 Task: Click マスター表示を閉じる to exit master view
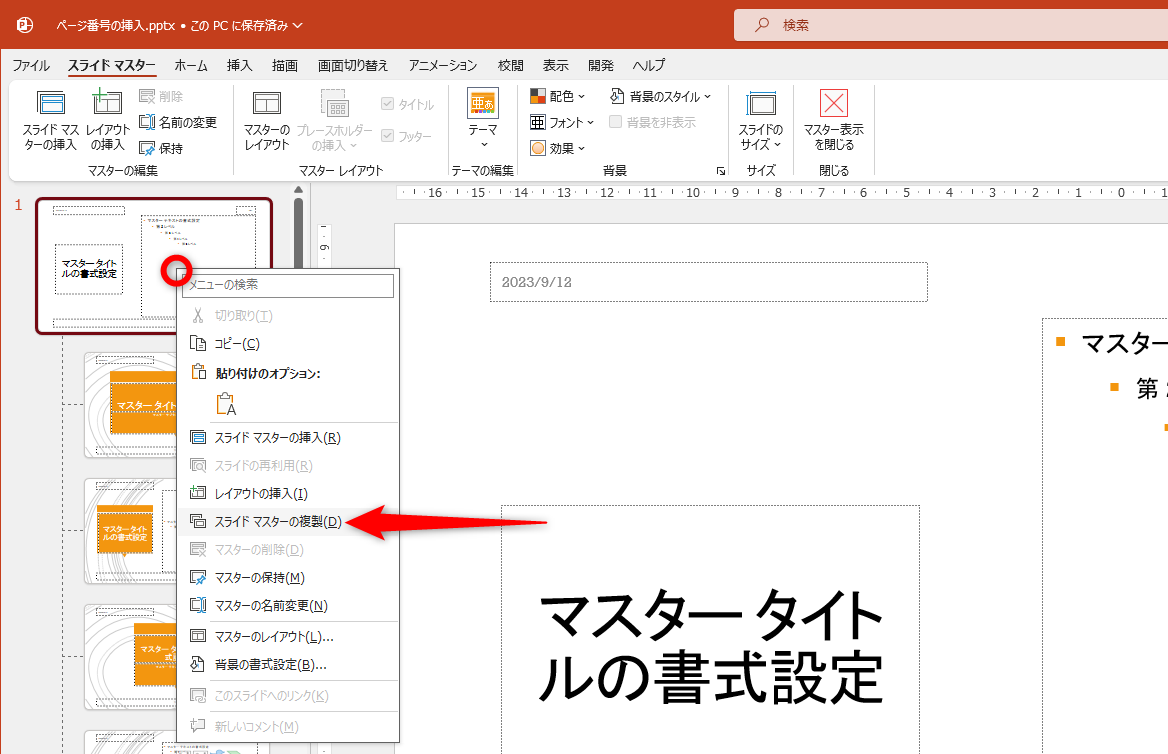(x=833, y=118)
